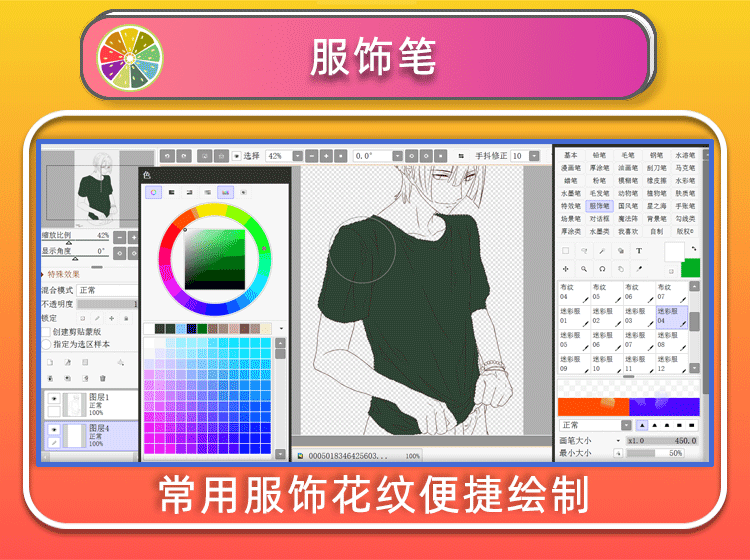Click the lock-all padlock icon
Image resolution: width=750 pixels, height=560 pixels.
pos(126,318)
